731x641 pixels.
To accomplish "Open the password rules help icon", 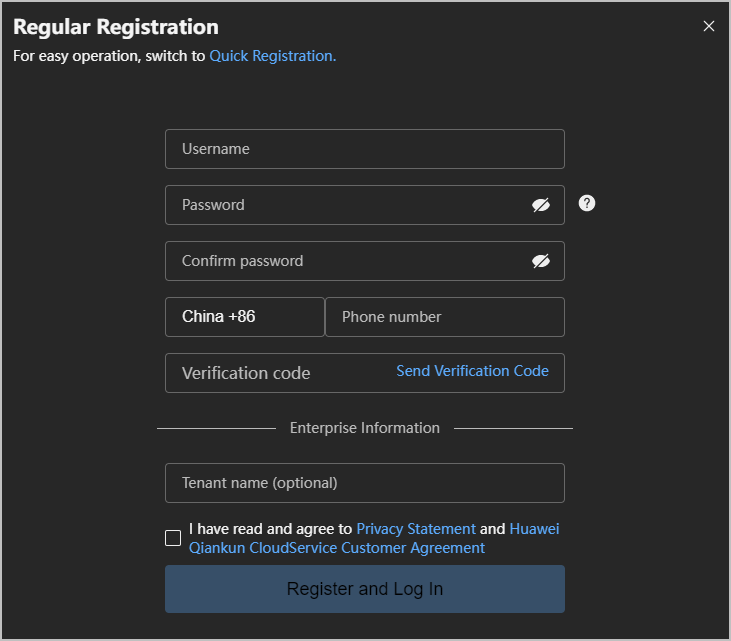I will point(586,203).
